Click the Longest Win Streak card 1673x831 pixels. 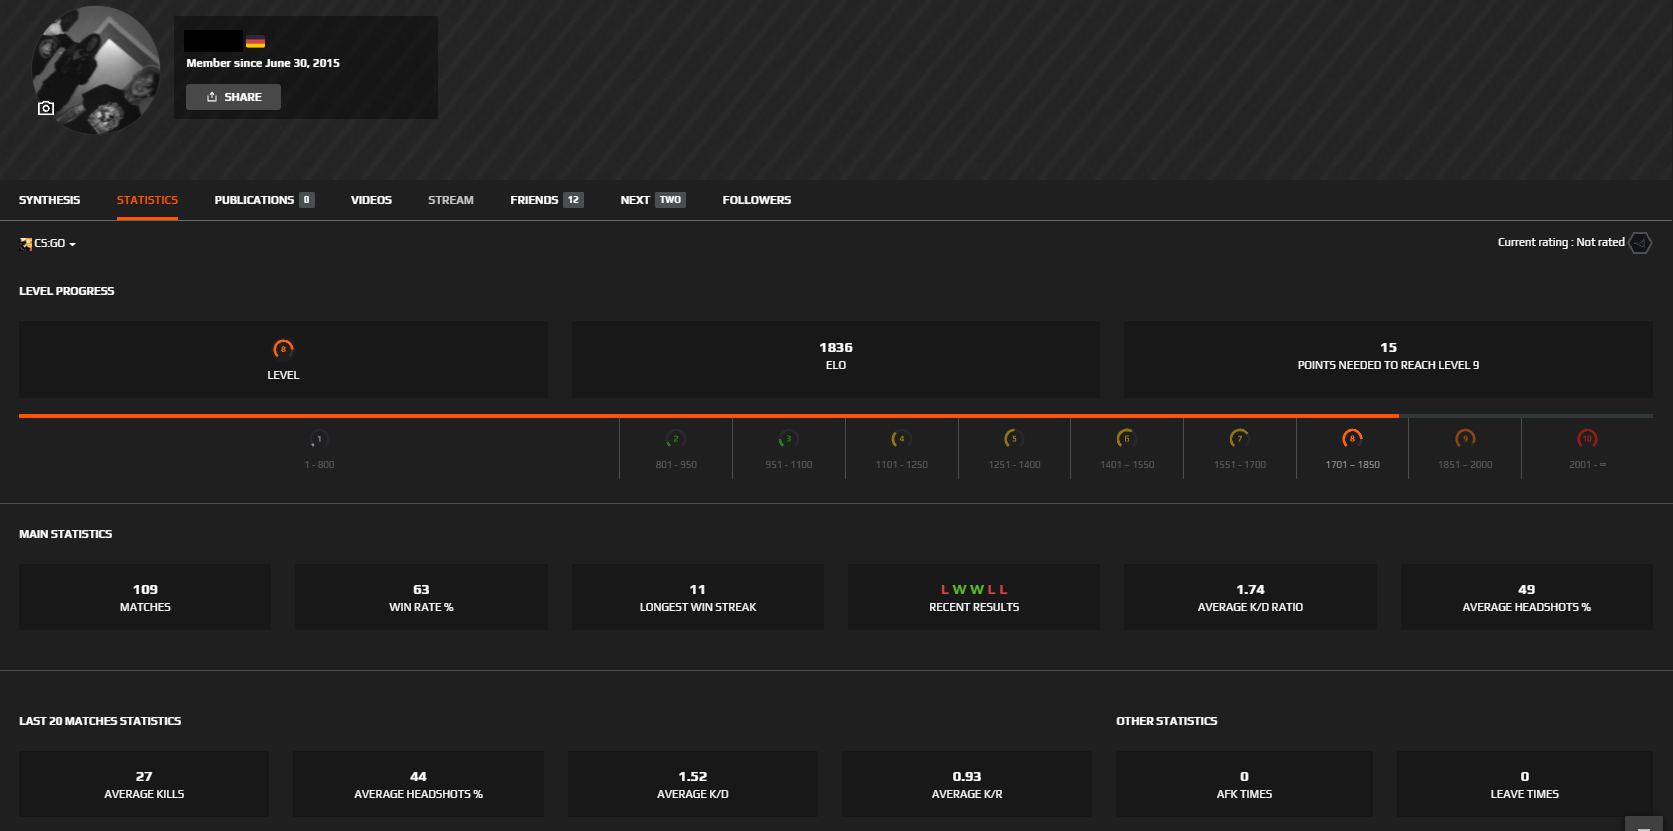[698, 597]
